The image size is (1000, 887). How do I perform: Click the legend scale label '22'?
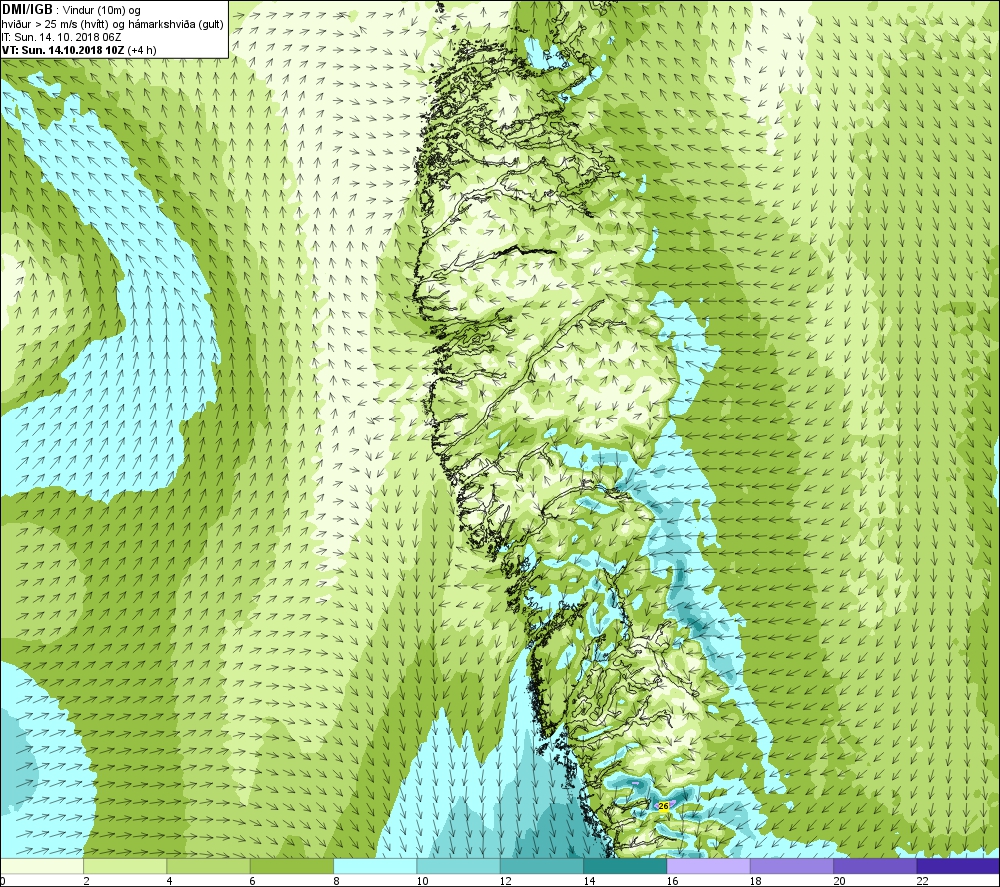coord(922,881)
